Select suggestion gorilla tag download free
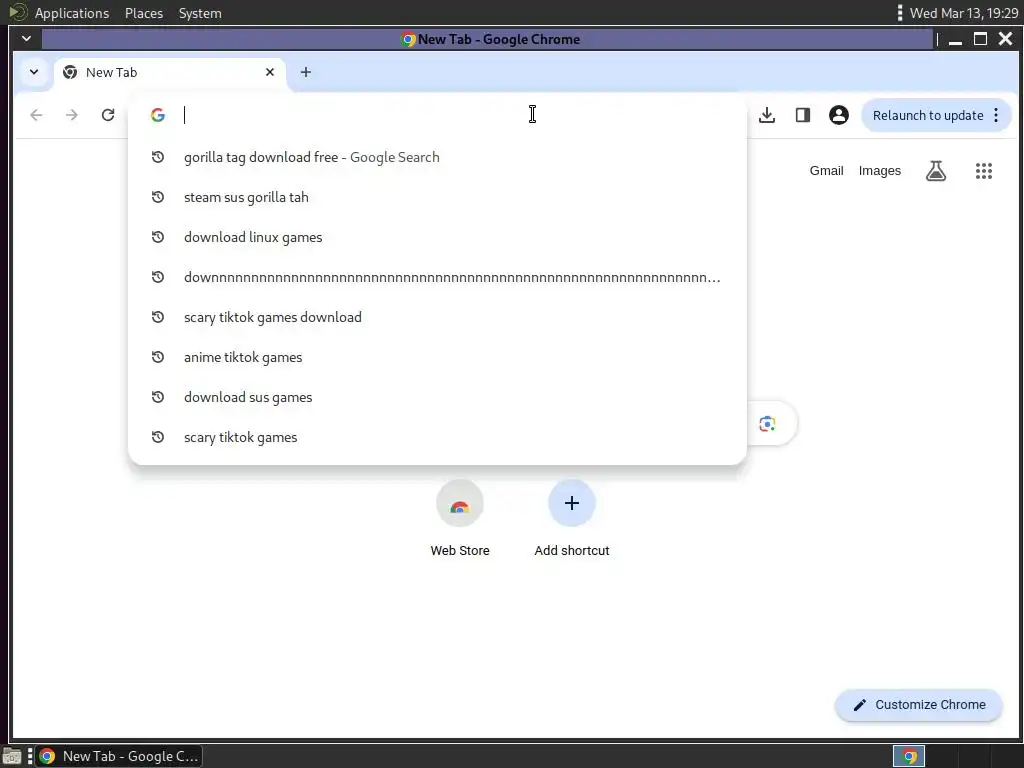1024x768 pixels. click(438, 157)
